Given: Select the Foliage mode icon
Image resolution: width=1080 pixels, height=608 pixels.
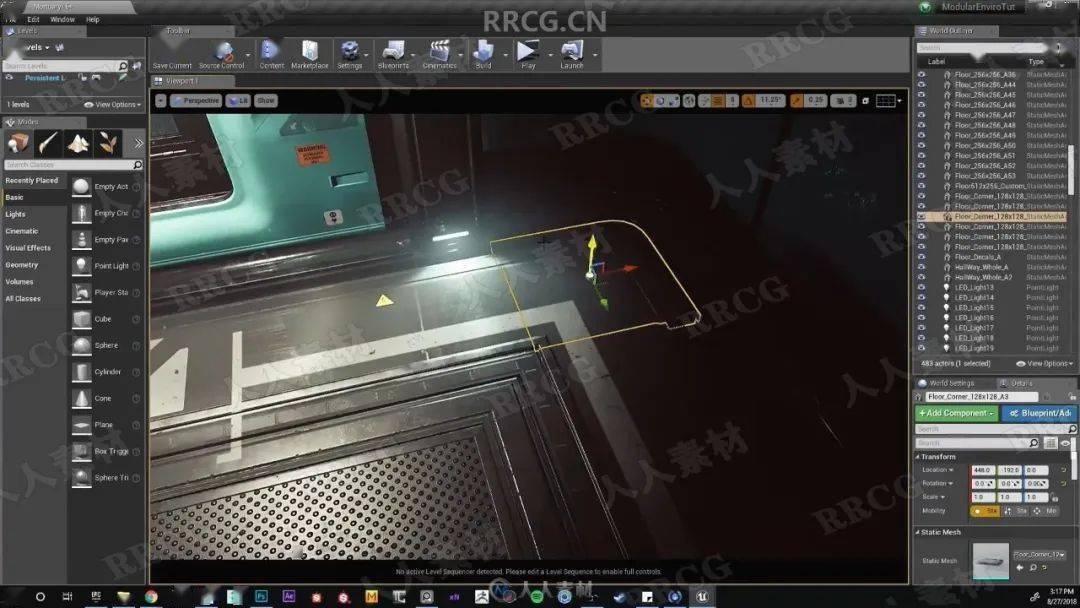Looking at the screenshot, I should click(x=108, y=143).
